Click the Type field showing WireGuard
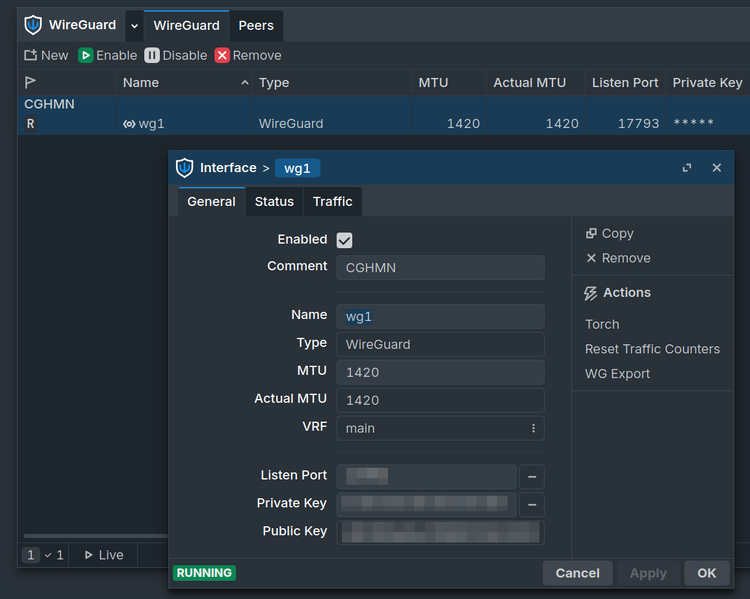Screen dimensions: 750x599 coord(441,344)
